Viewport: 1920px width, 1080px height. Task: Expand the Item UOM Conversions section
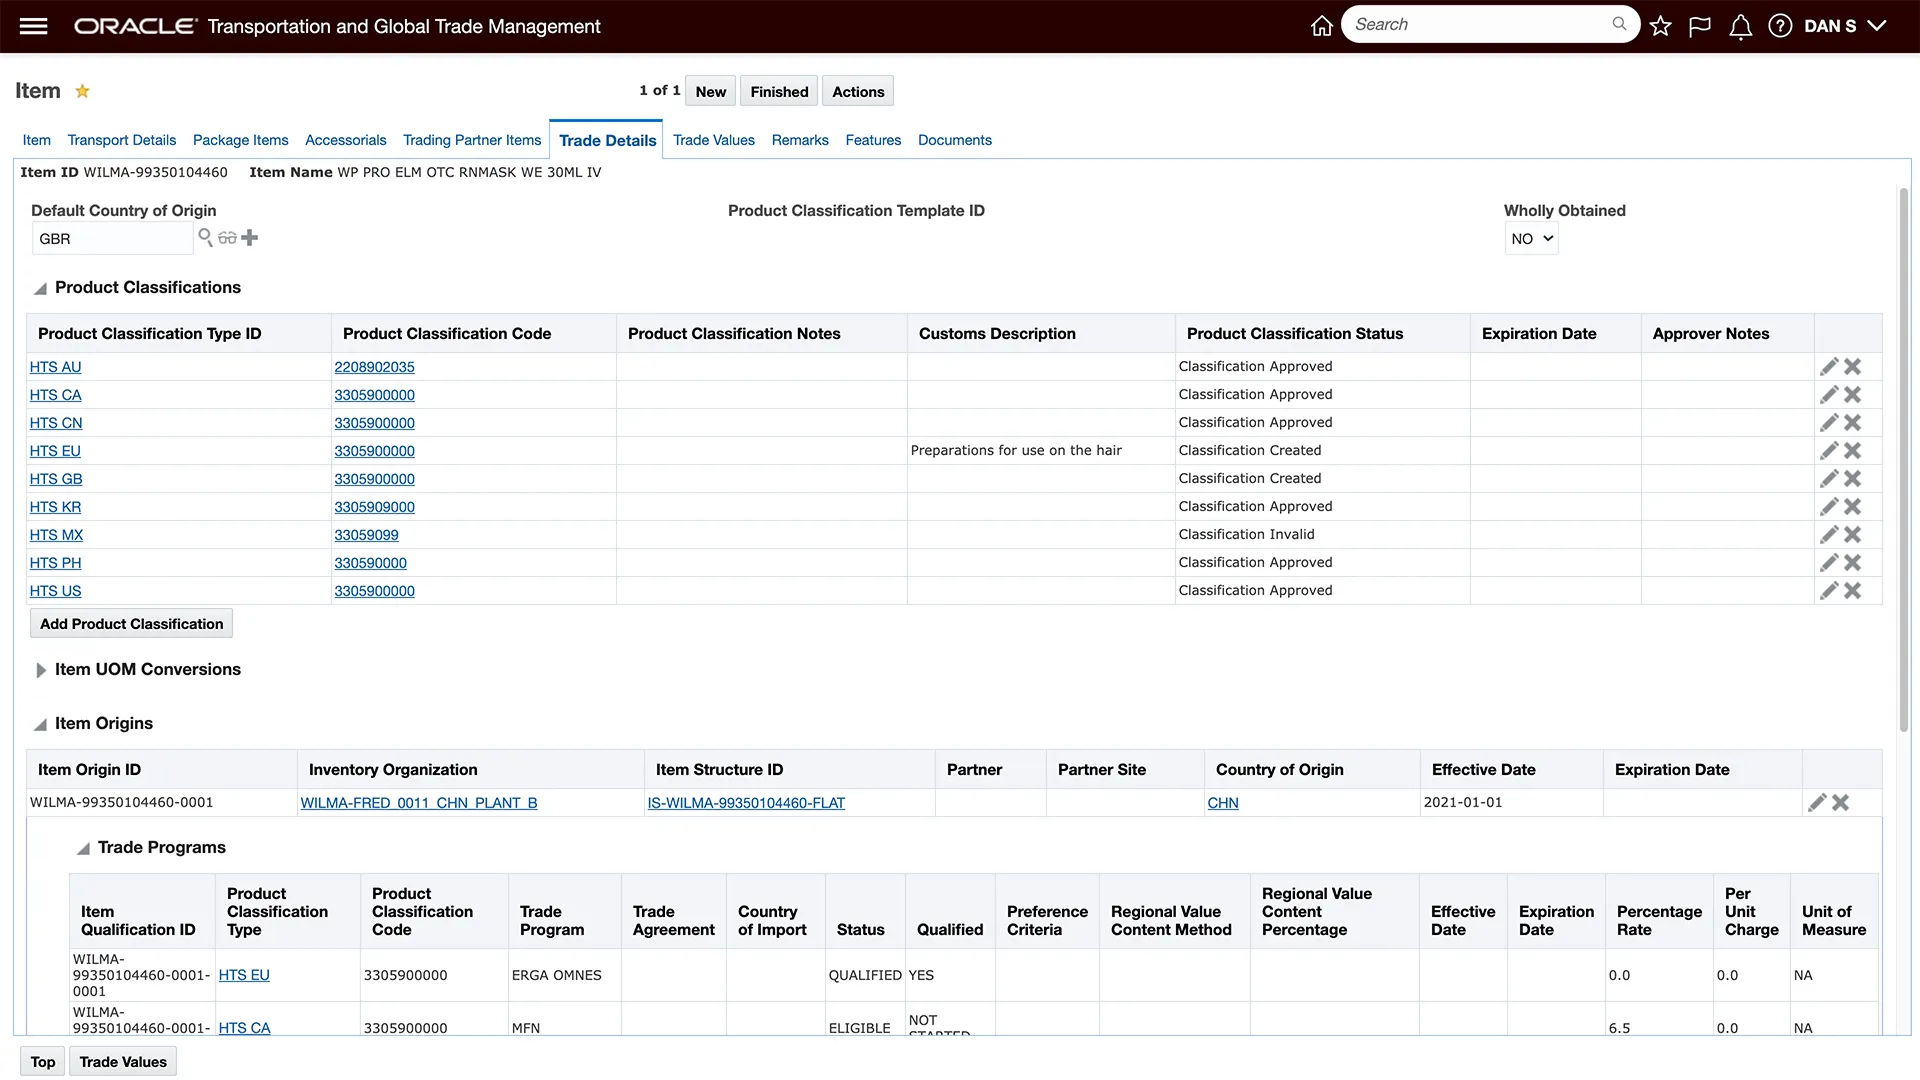click(41, 670)
